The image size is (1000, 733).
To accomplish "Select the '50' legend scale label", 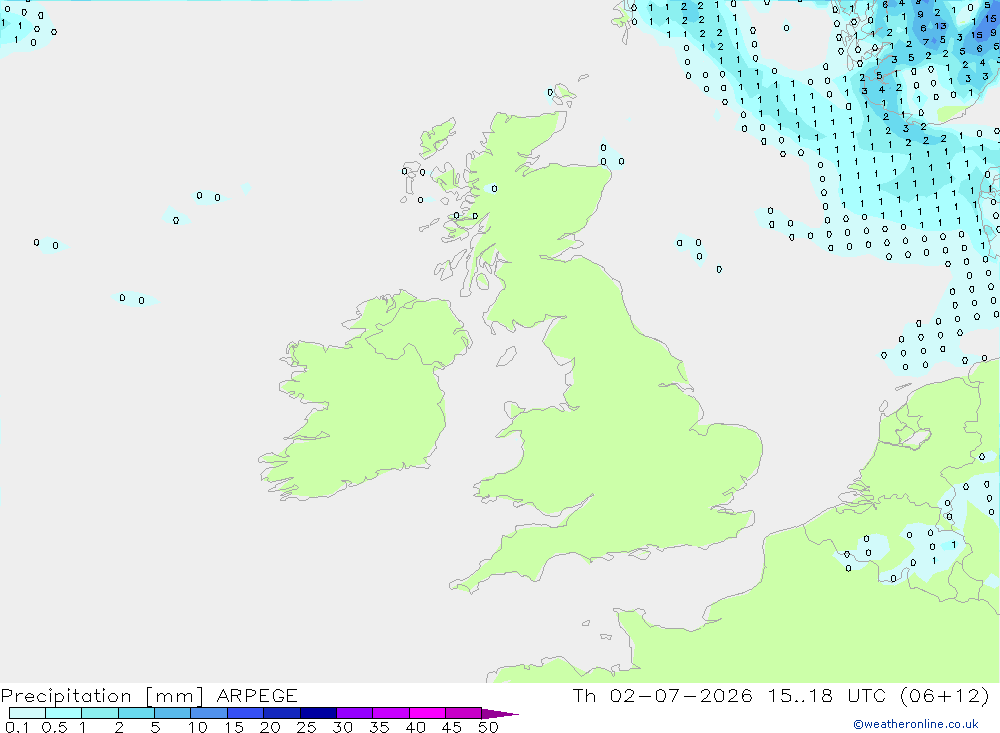I will 488,727.
